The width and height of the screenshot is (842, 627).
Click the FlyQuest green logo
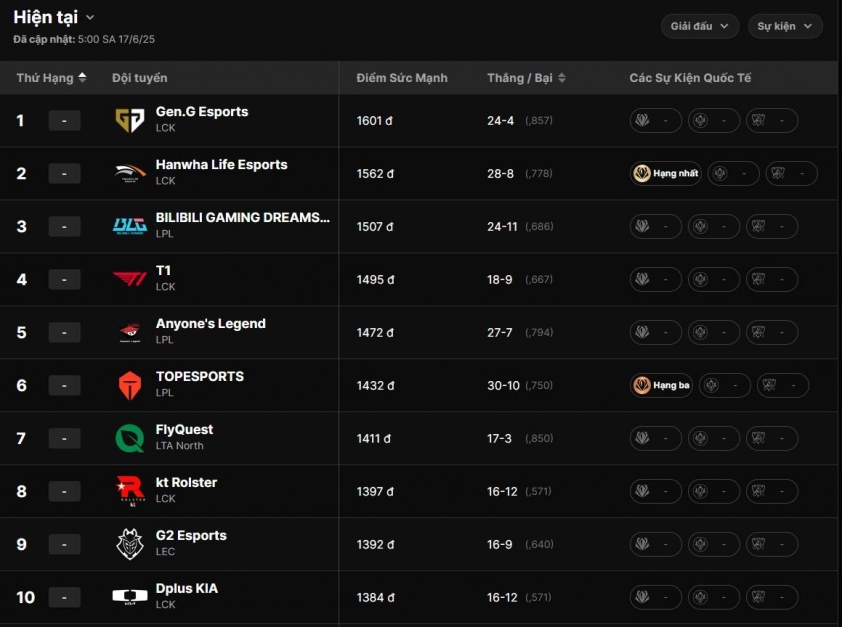(x=130, y=438)
